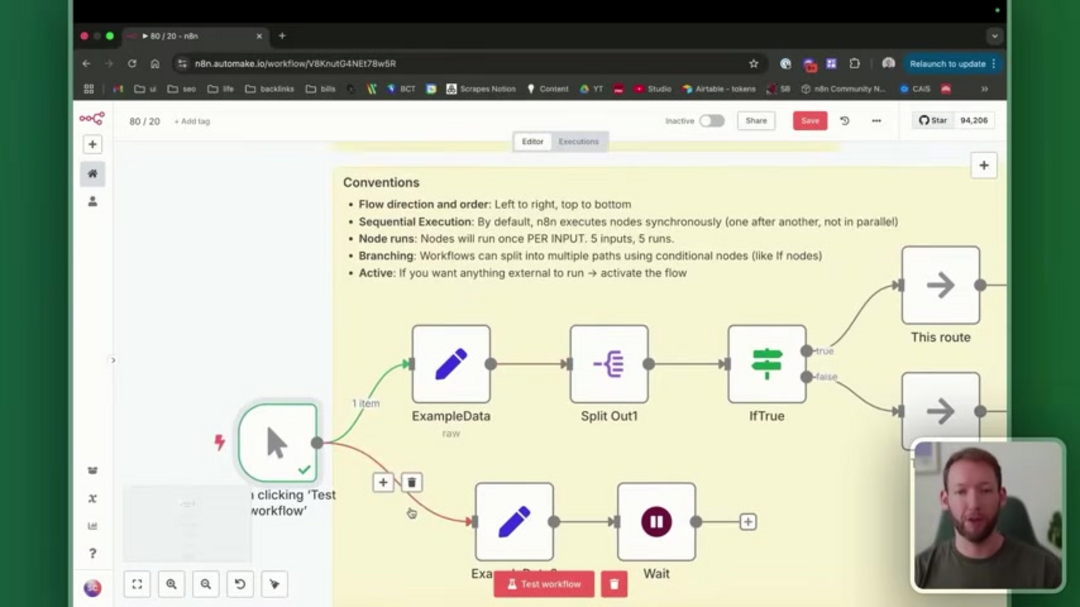Open the ExampleData edit node
This screenshot has height=607, width=1080.
pos(451,364)
